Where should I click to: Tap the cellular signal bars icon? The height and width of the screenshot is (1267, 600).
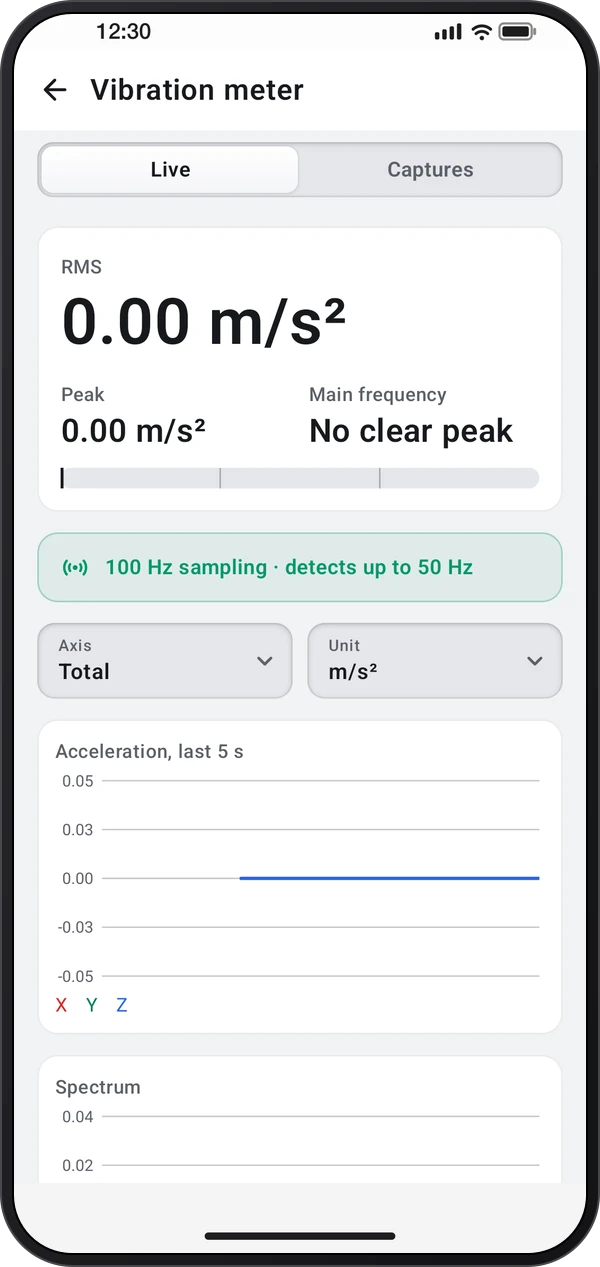point(448,32)
